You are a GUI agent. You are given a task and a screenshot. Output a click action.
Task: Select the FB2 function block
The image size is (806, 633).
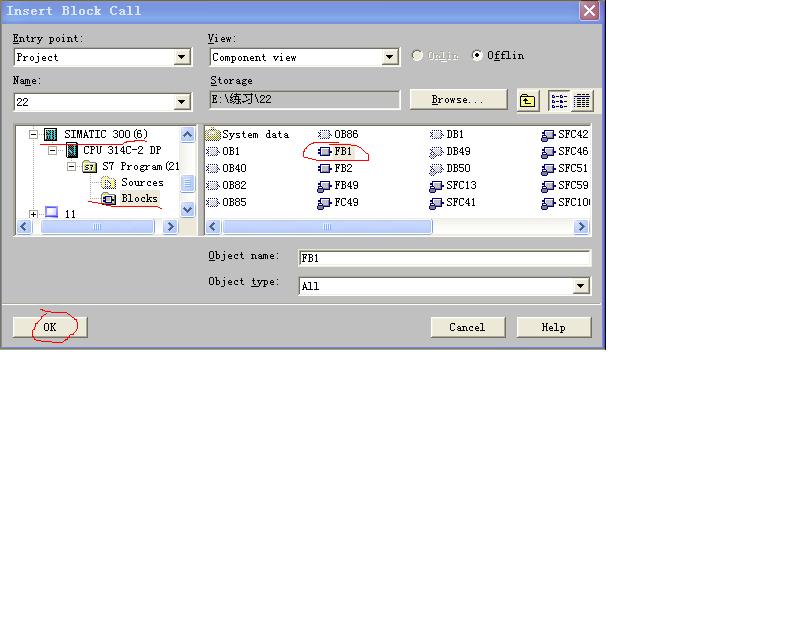coord(335,168)
